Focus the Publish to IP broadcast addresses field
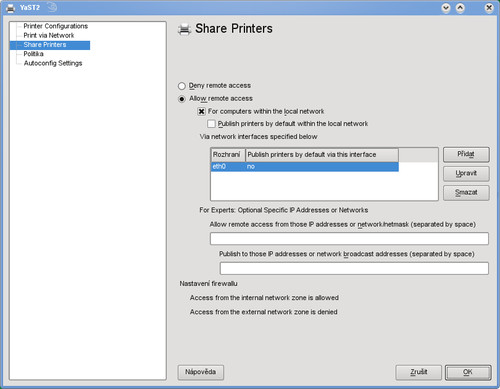 point(354,268)
